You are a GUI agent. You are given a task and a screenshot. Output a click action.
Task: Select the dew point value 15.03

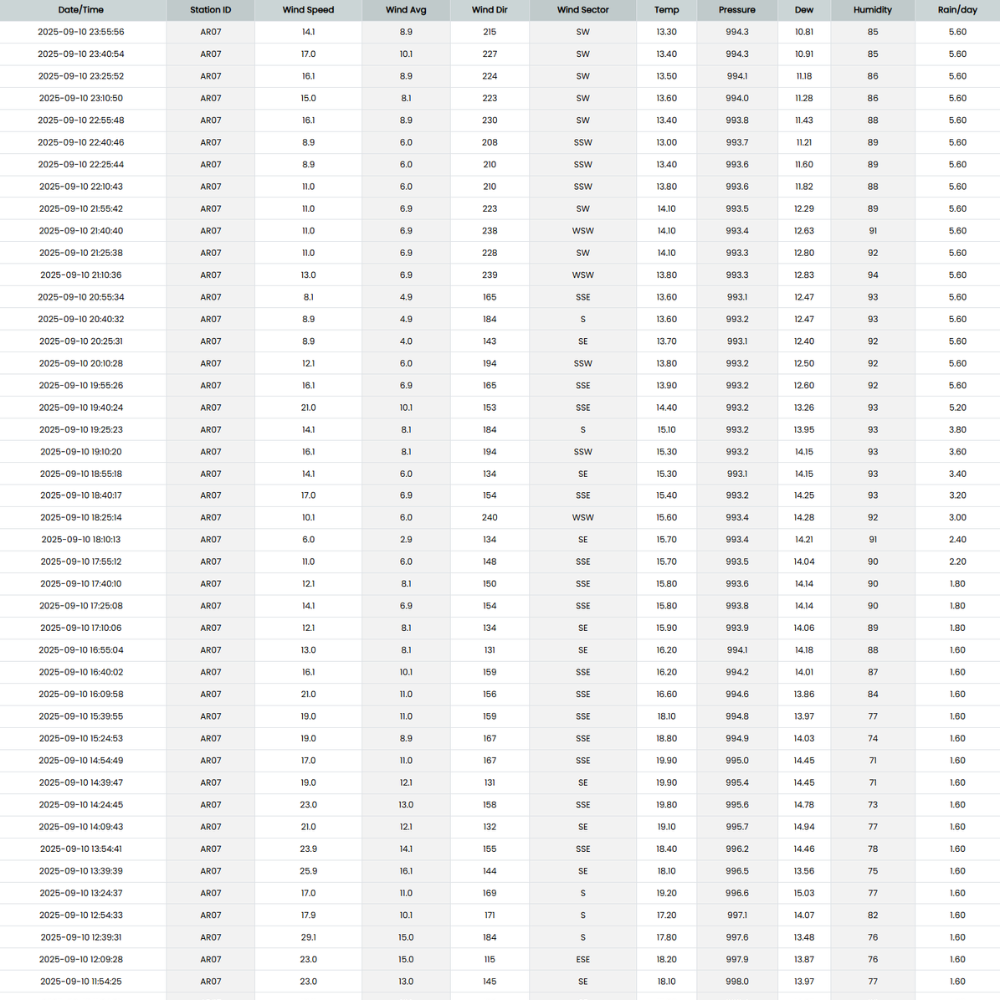[x=804, y=893]
